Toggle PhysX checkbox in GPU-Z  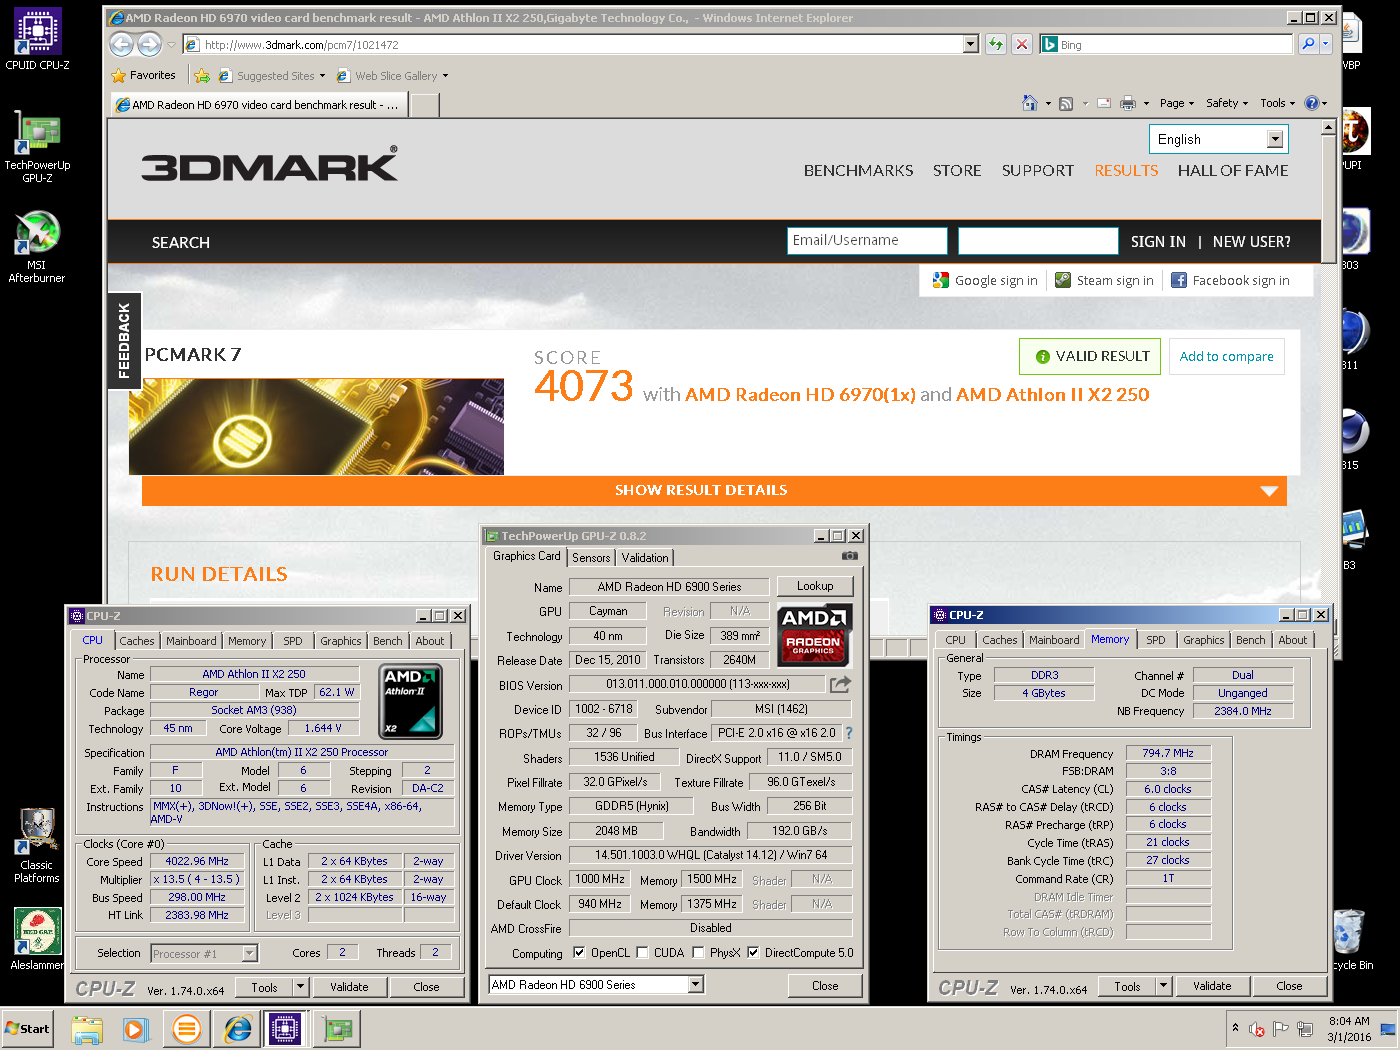698,953
